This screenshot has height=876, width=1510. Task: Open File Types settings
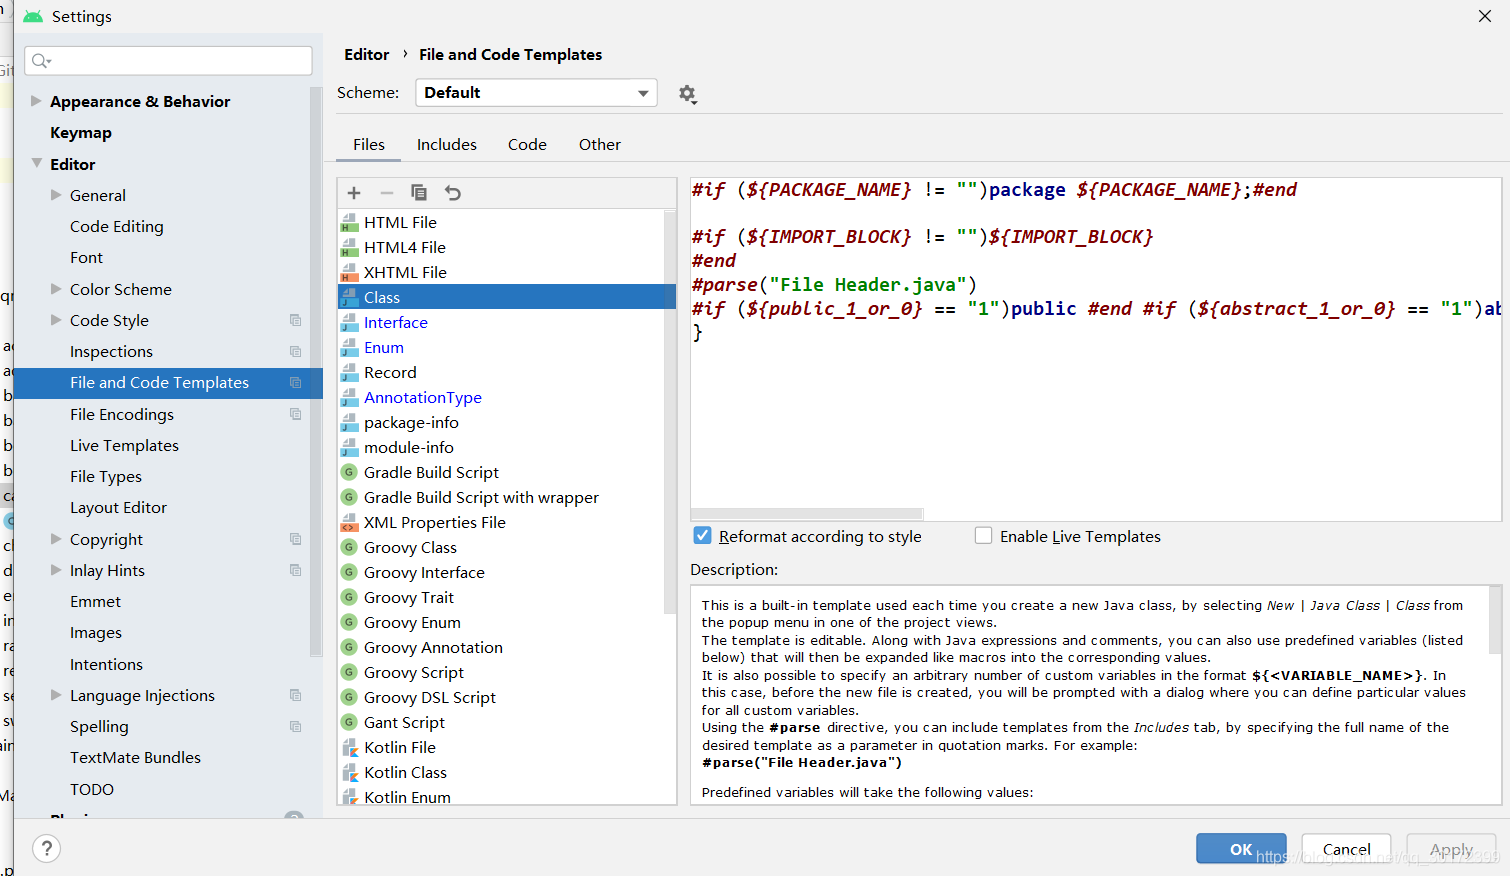point(106,476)
